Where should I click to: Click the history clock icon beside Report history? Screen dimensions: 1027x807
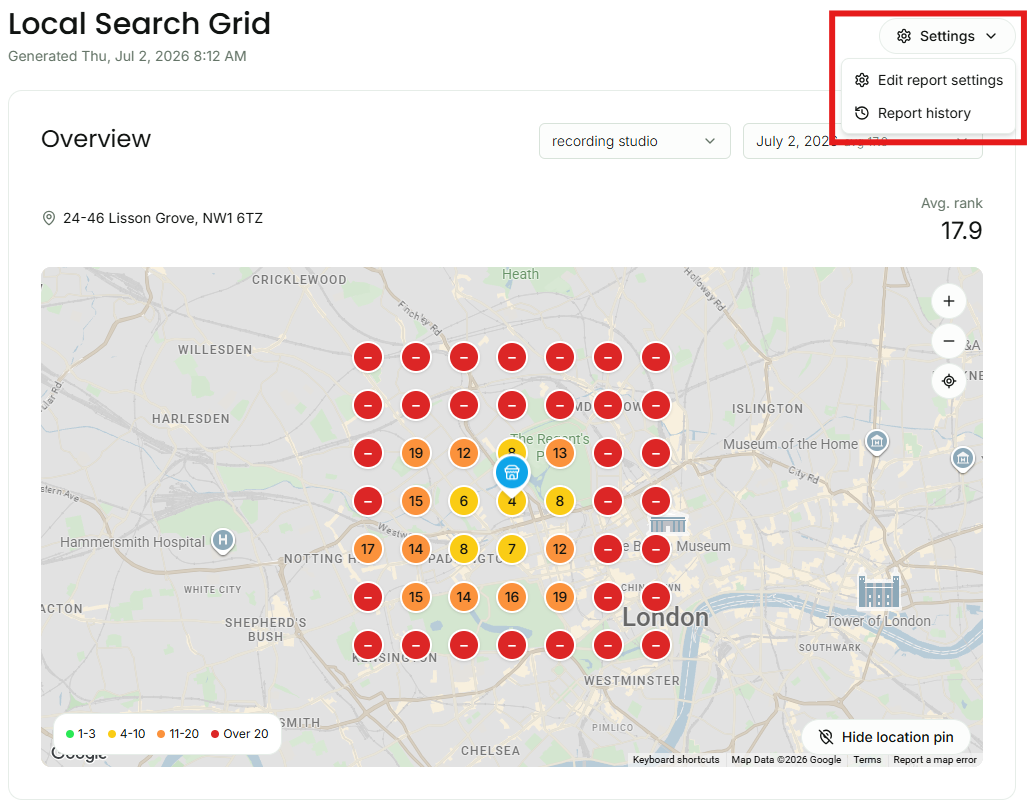[x=862, y=113]
